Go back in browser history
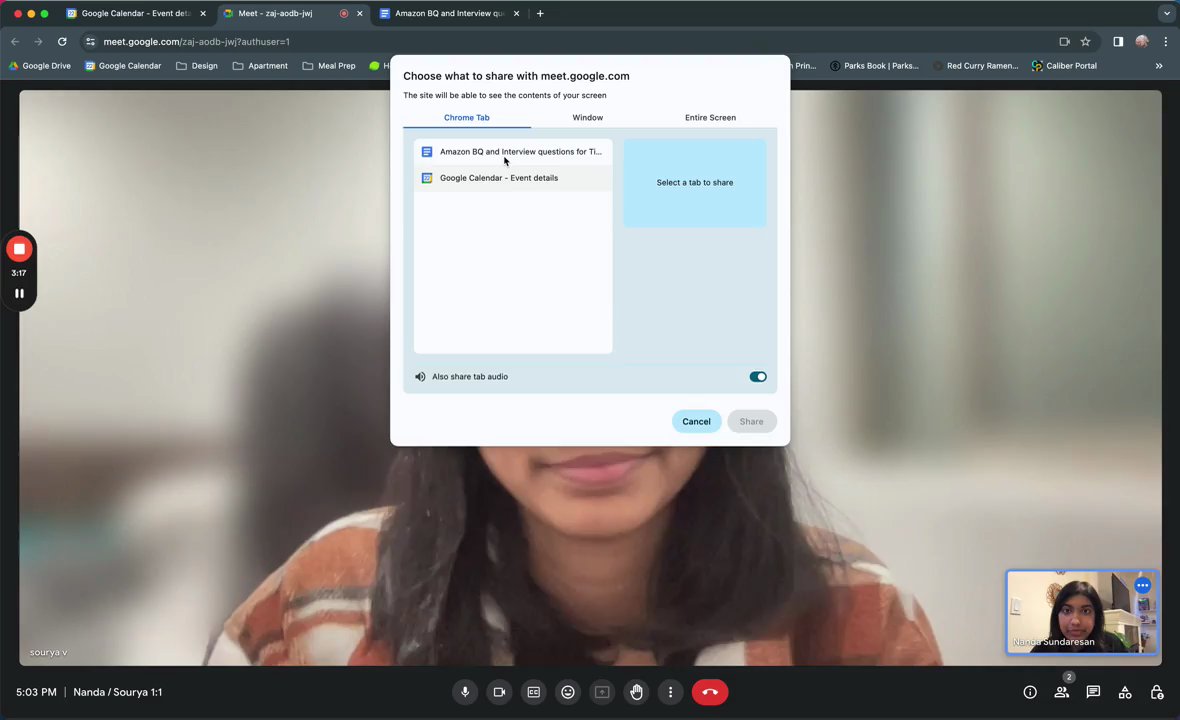The width and height of the screenshot is (1180, 720). pyautogui.click(x=15, y=42)
